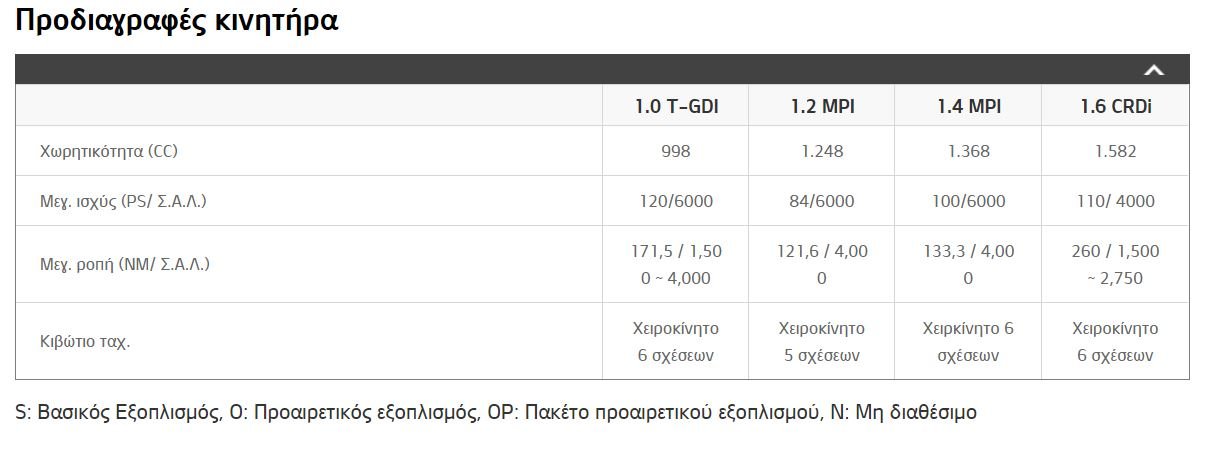
Task: Click the 84/6000 power value cell
Action: click(822, 201)
